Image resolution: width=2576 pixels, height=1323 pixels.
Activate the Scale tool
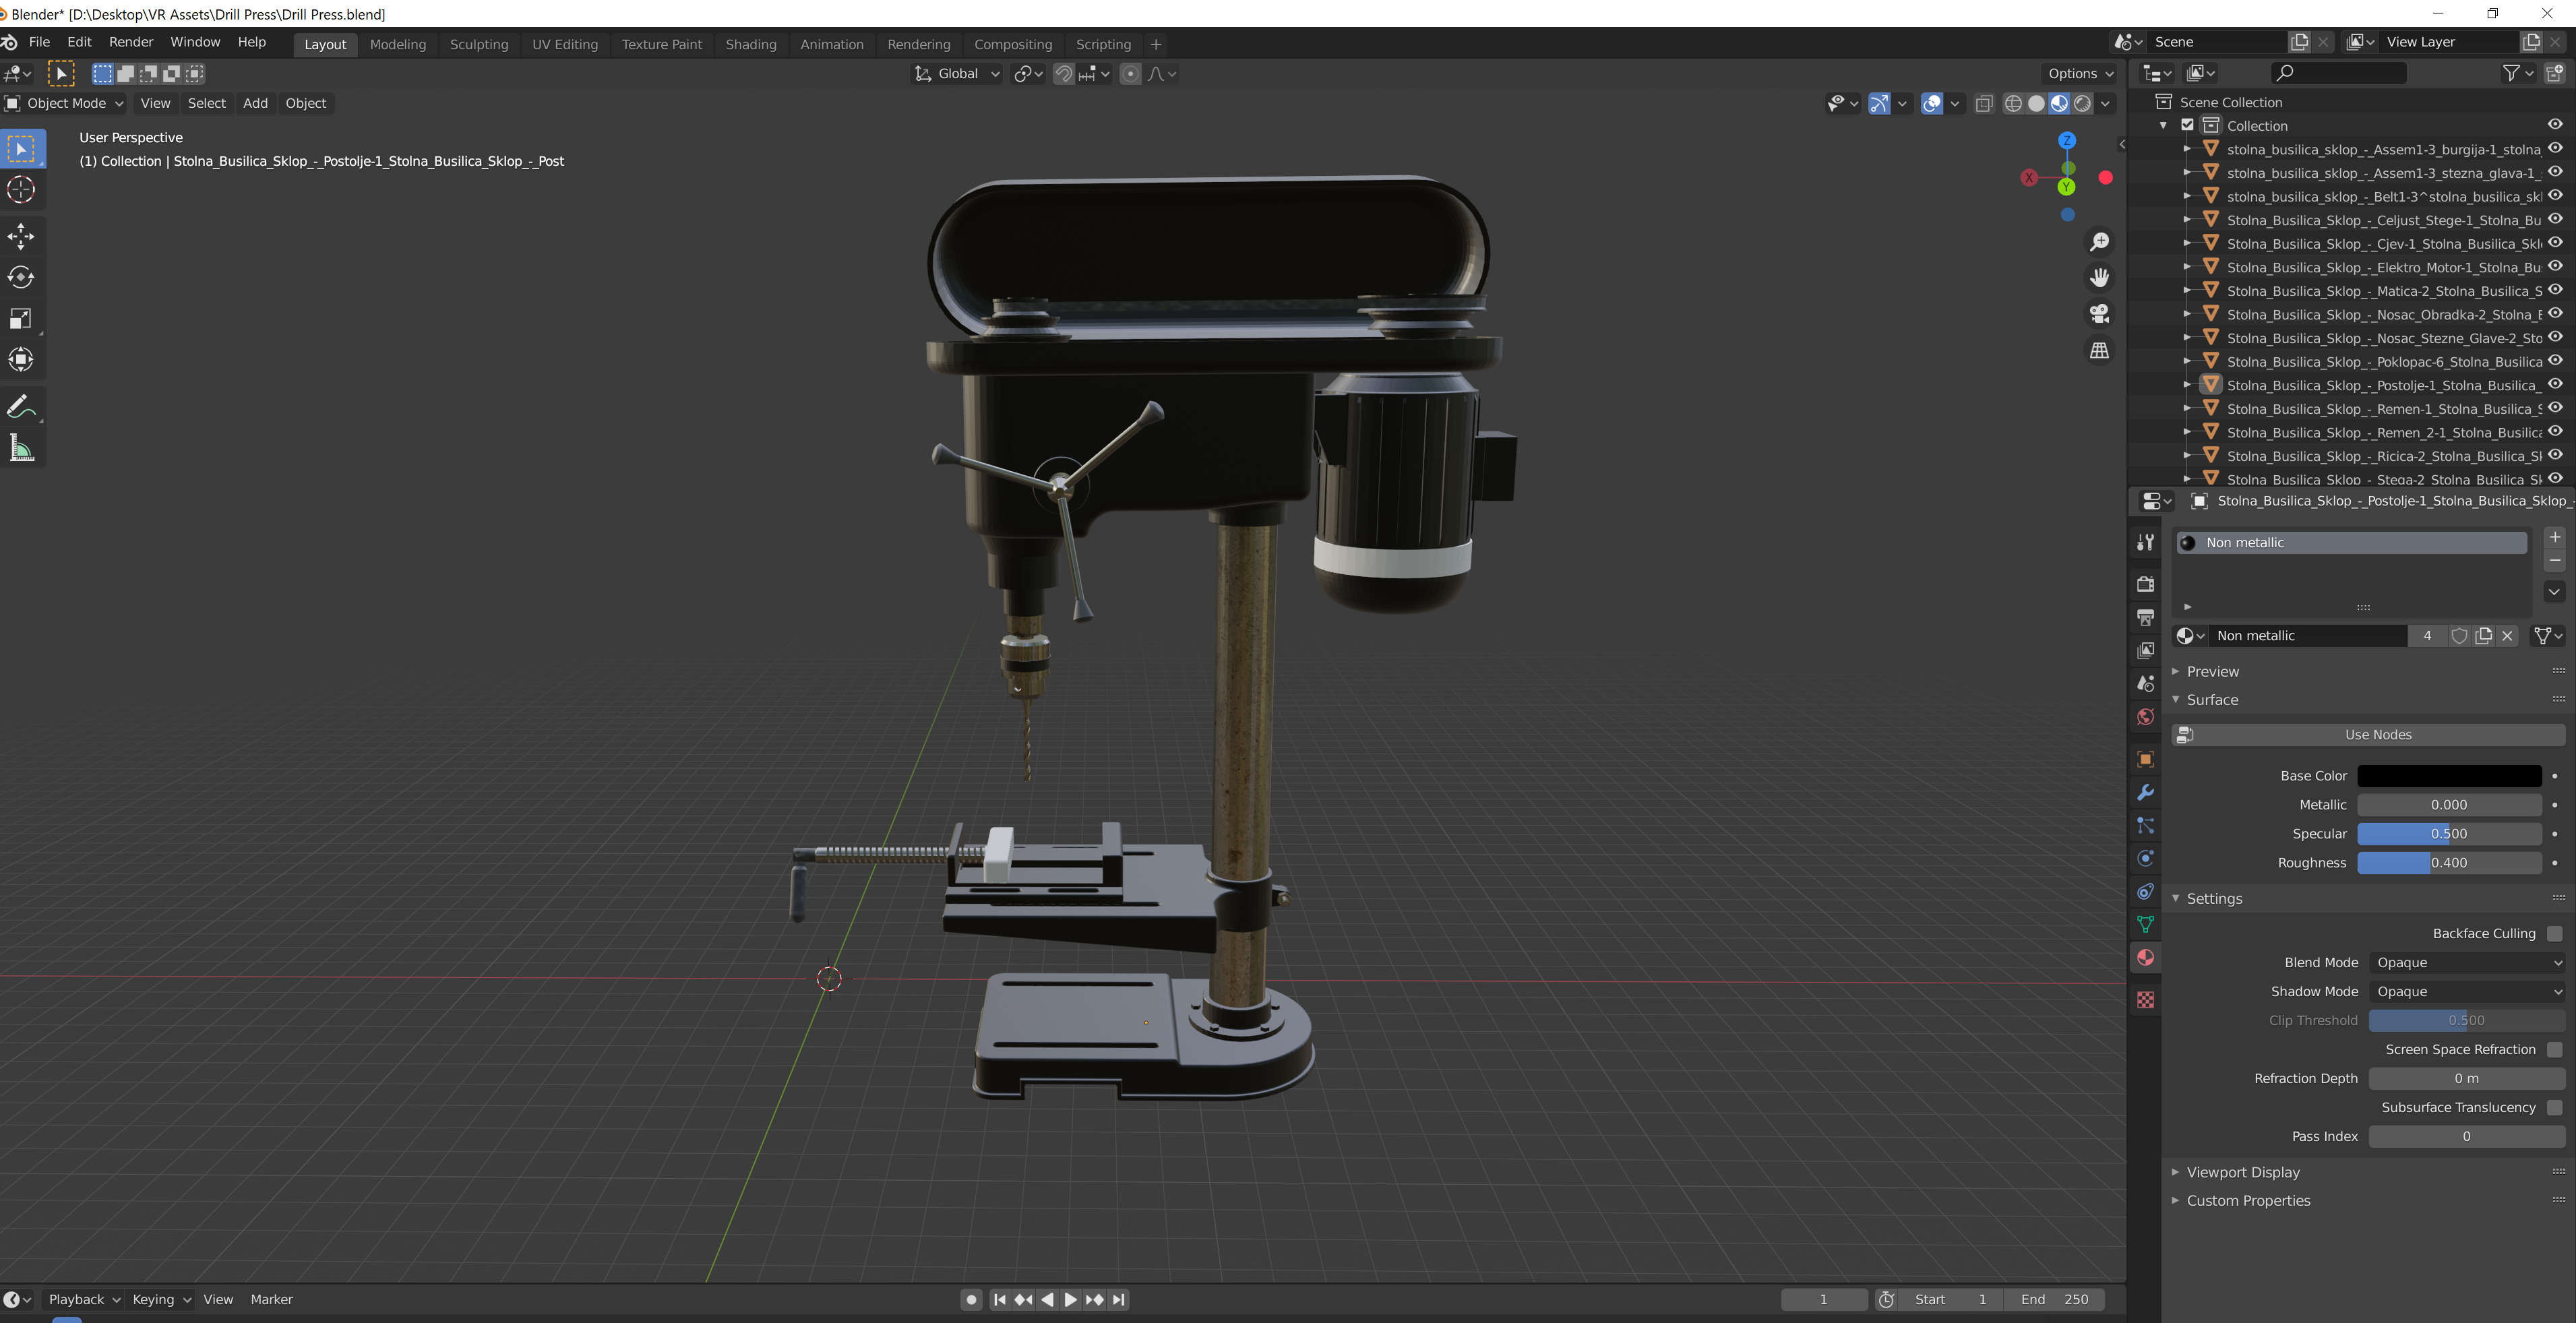coord(21,318)
